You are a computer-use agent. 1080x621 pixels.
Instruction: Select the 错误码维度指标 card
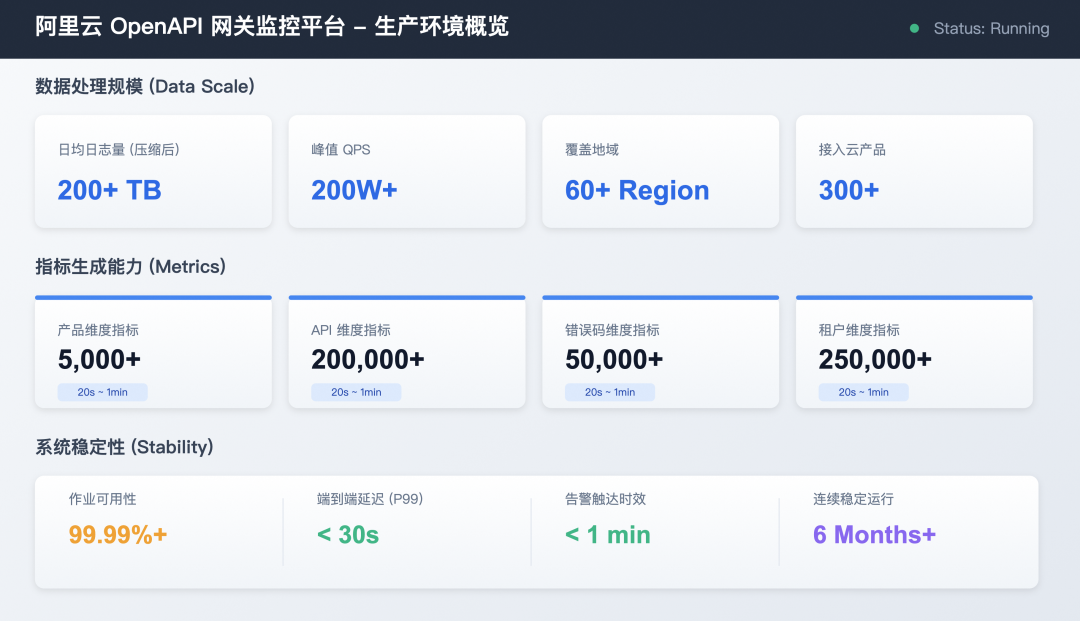pyautogui.click(x=660, y=352)
